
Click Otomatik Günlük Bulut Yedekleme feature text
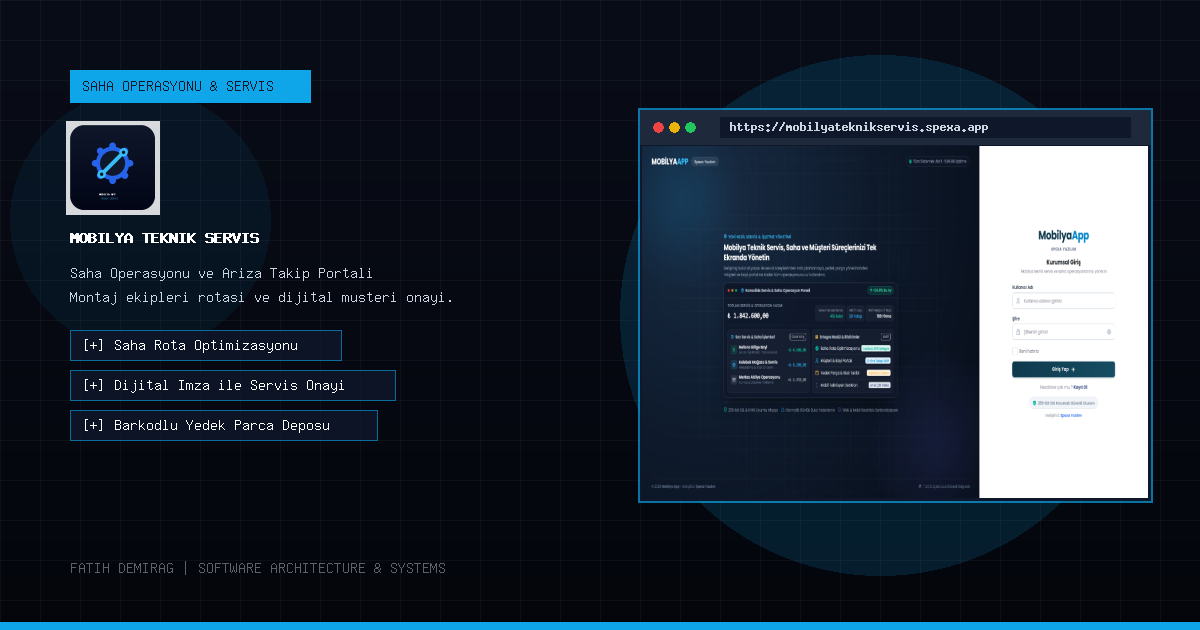point(808,410)
